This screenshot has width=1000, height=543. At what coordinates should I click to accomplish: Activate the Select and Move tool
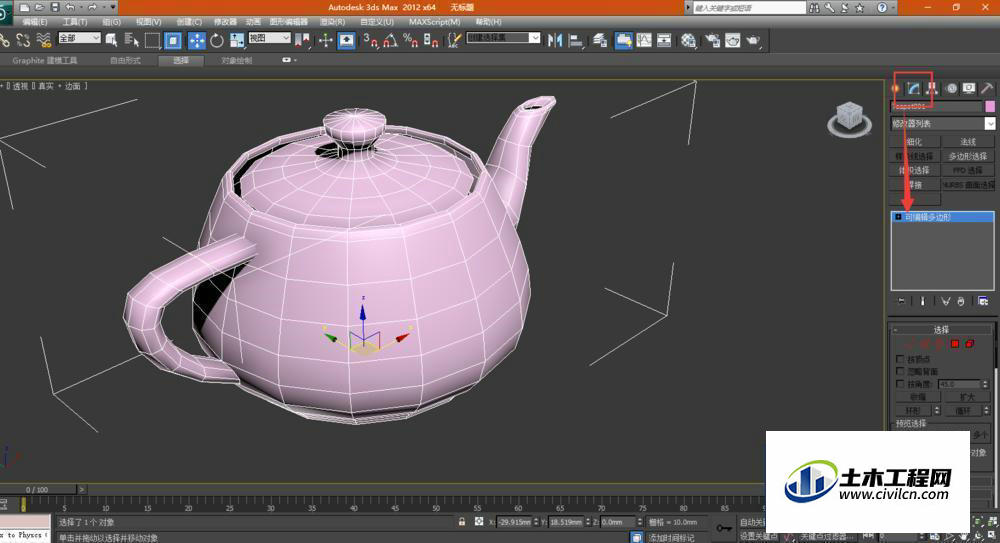tap(197, 40)
